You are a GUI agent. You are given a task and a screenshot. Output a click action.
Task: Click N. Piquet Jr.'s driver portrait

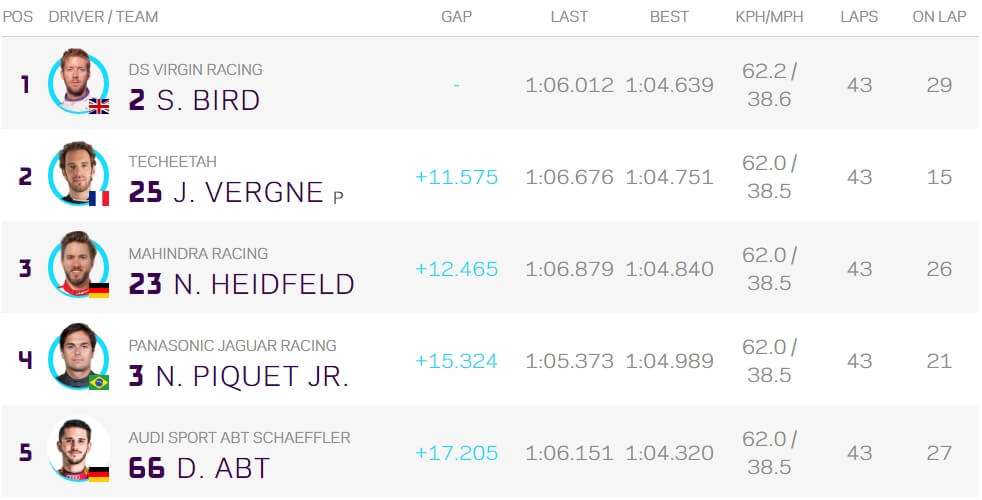78,357
